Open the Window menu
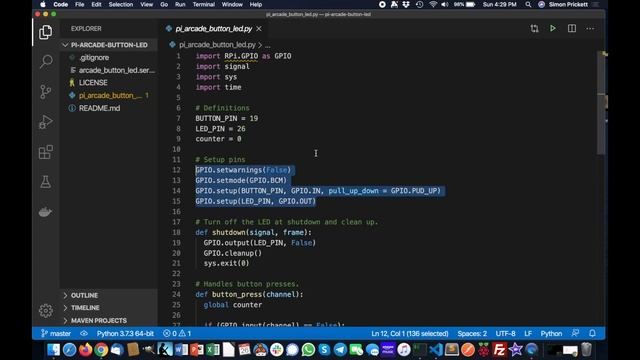 pyautogui.click(x=232, y=4)
